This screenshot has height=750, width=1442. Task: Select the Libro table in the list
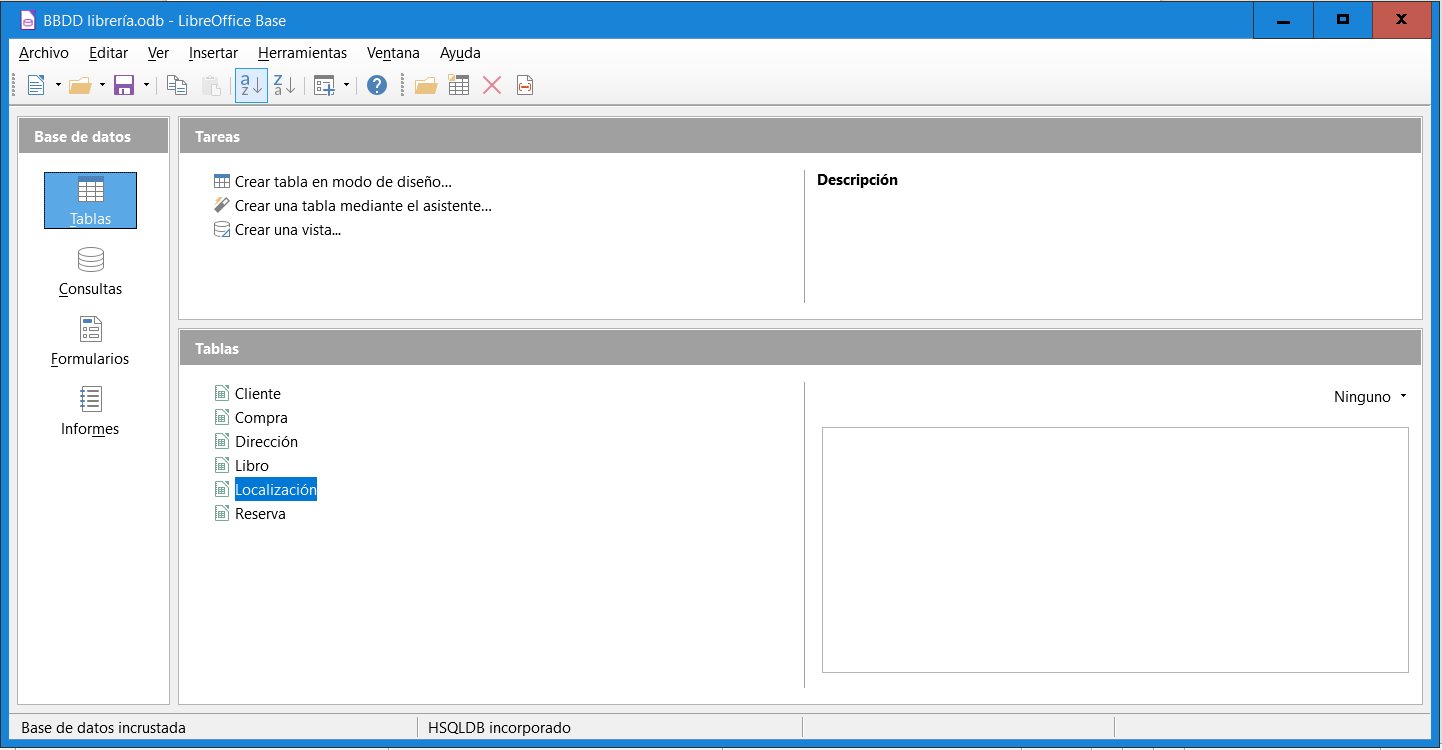pos(251,466)
